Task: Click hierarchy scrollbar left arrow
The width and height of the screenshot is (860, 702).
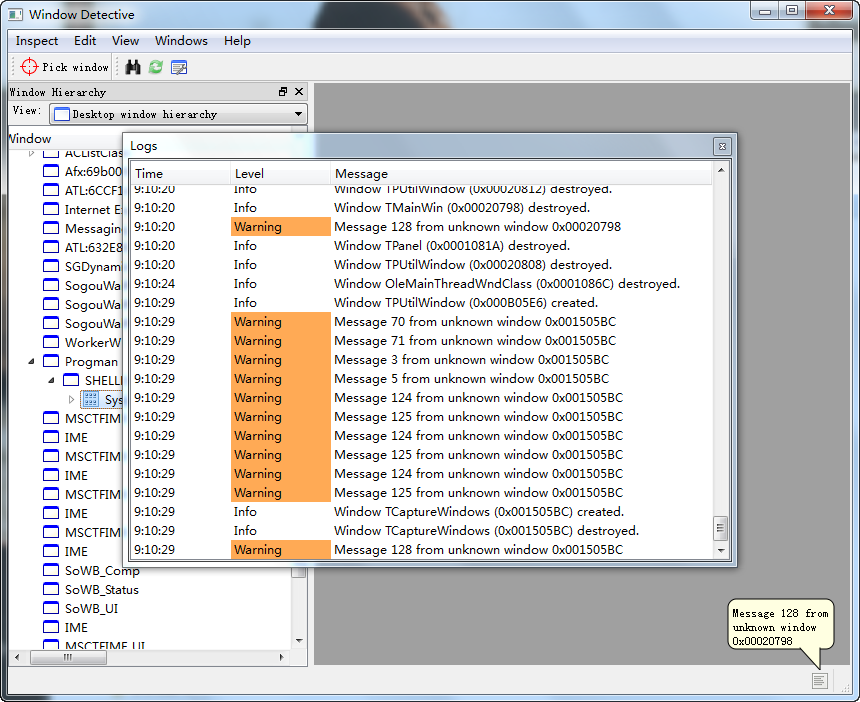Action: click(17, 657)
